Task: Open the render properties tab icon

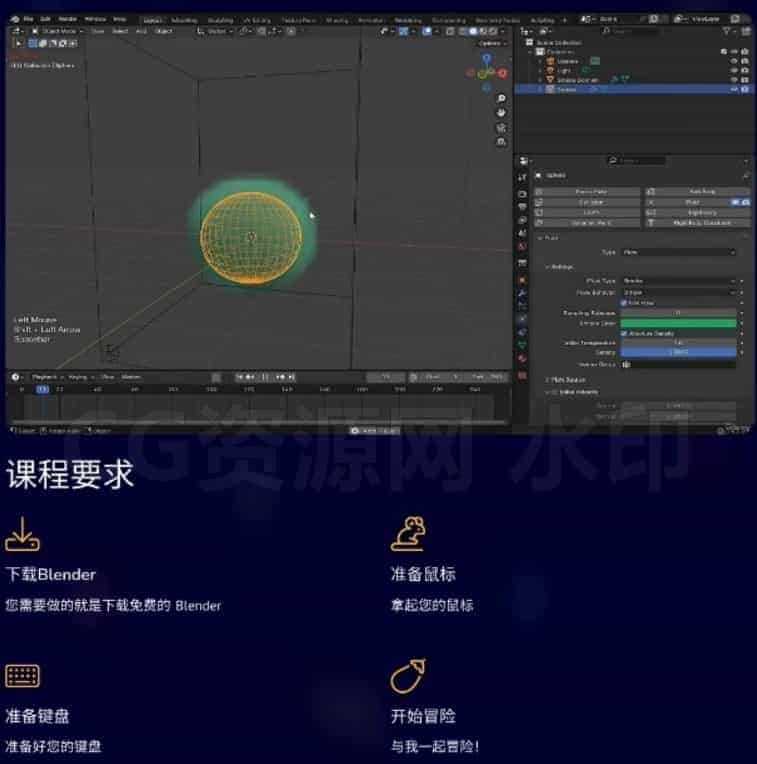Action: (522, 193)
